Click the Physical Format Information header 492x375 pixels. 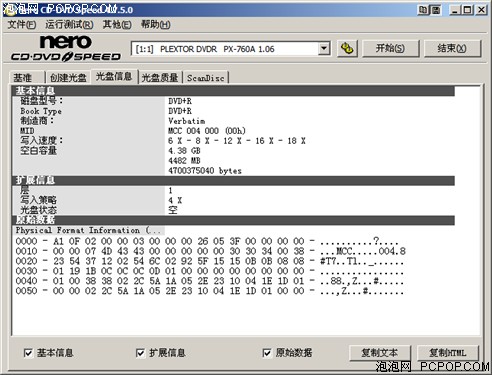click(88, 230)
